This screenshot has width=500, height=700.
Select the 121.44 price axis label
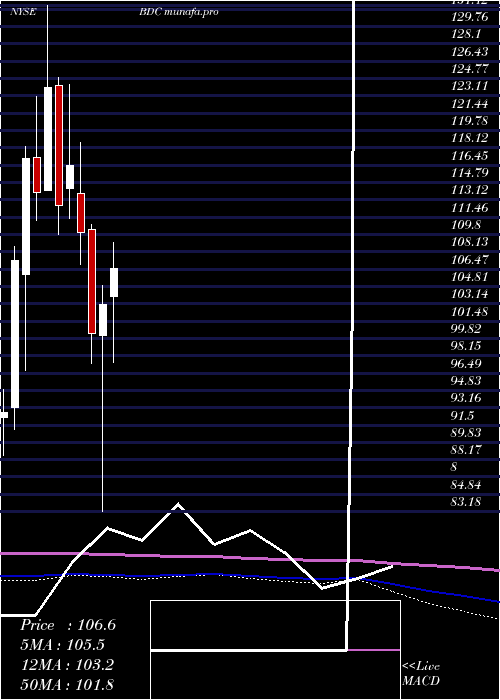(468, 104)
